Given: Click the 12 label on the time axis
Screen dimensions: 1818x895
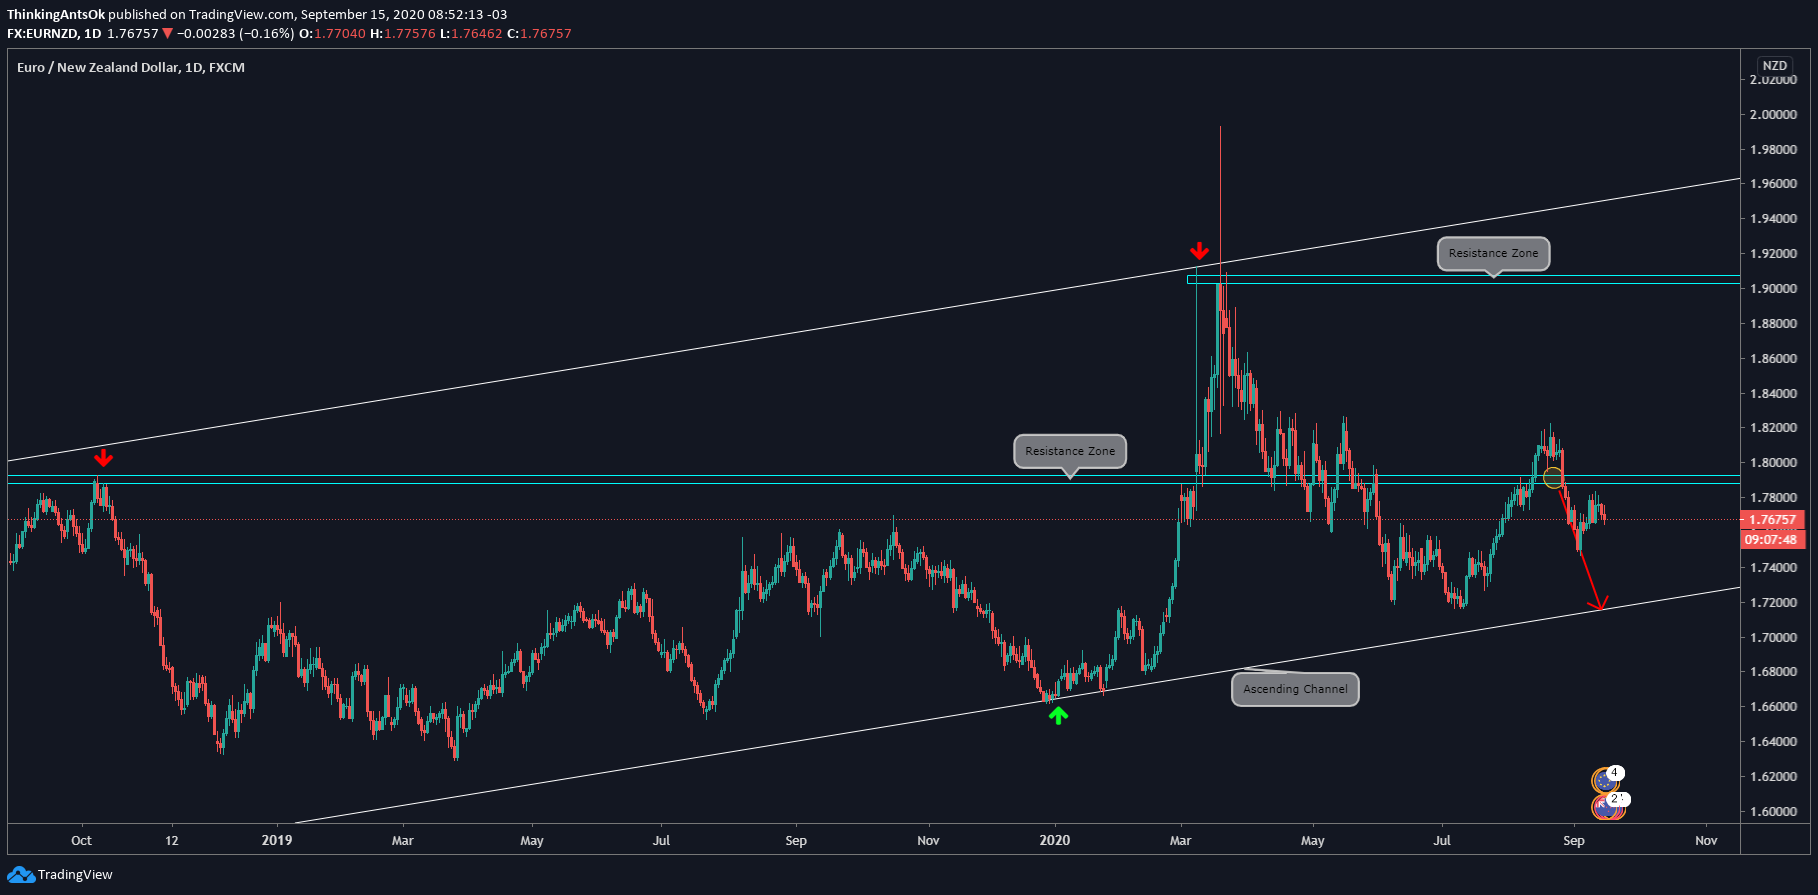Looking at the screenshot, I should click(x=172, y=841).
